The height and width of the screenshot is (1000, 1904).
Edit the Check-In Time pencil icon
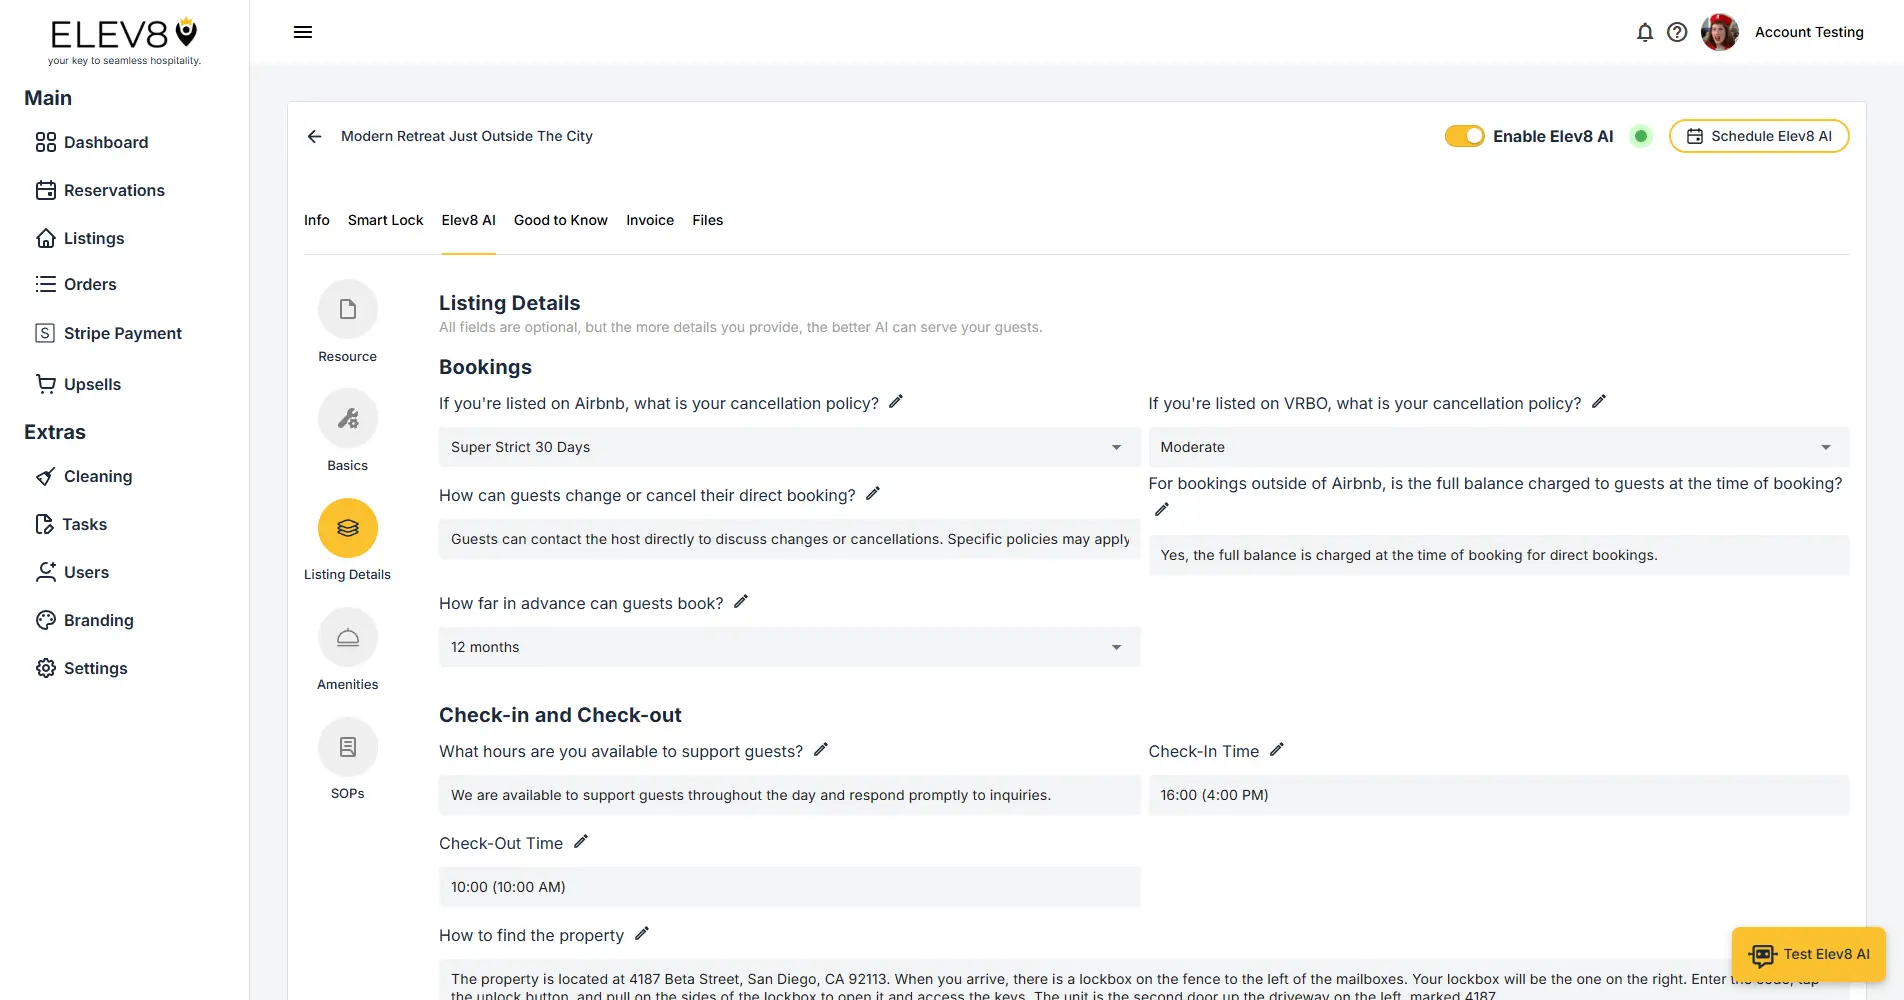pos(1277,750)
